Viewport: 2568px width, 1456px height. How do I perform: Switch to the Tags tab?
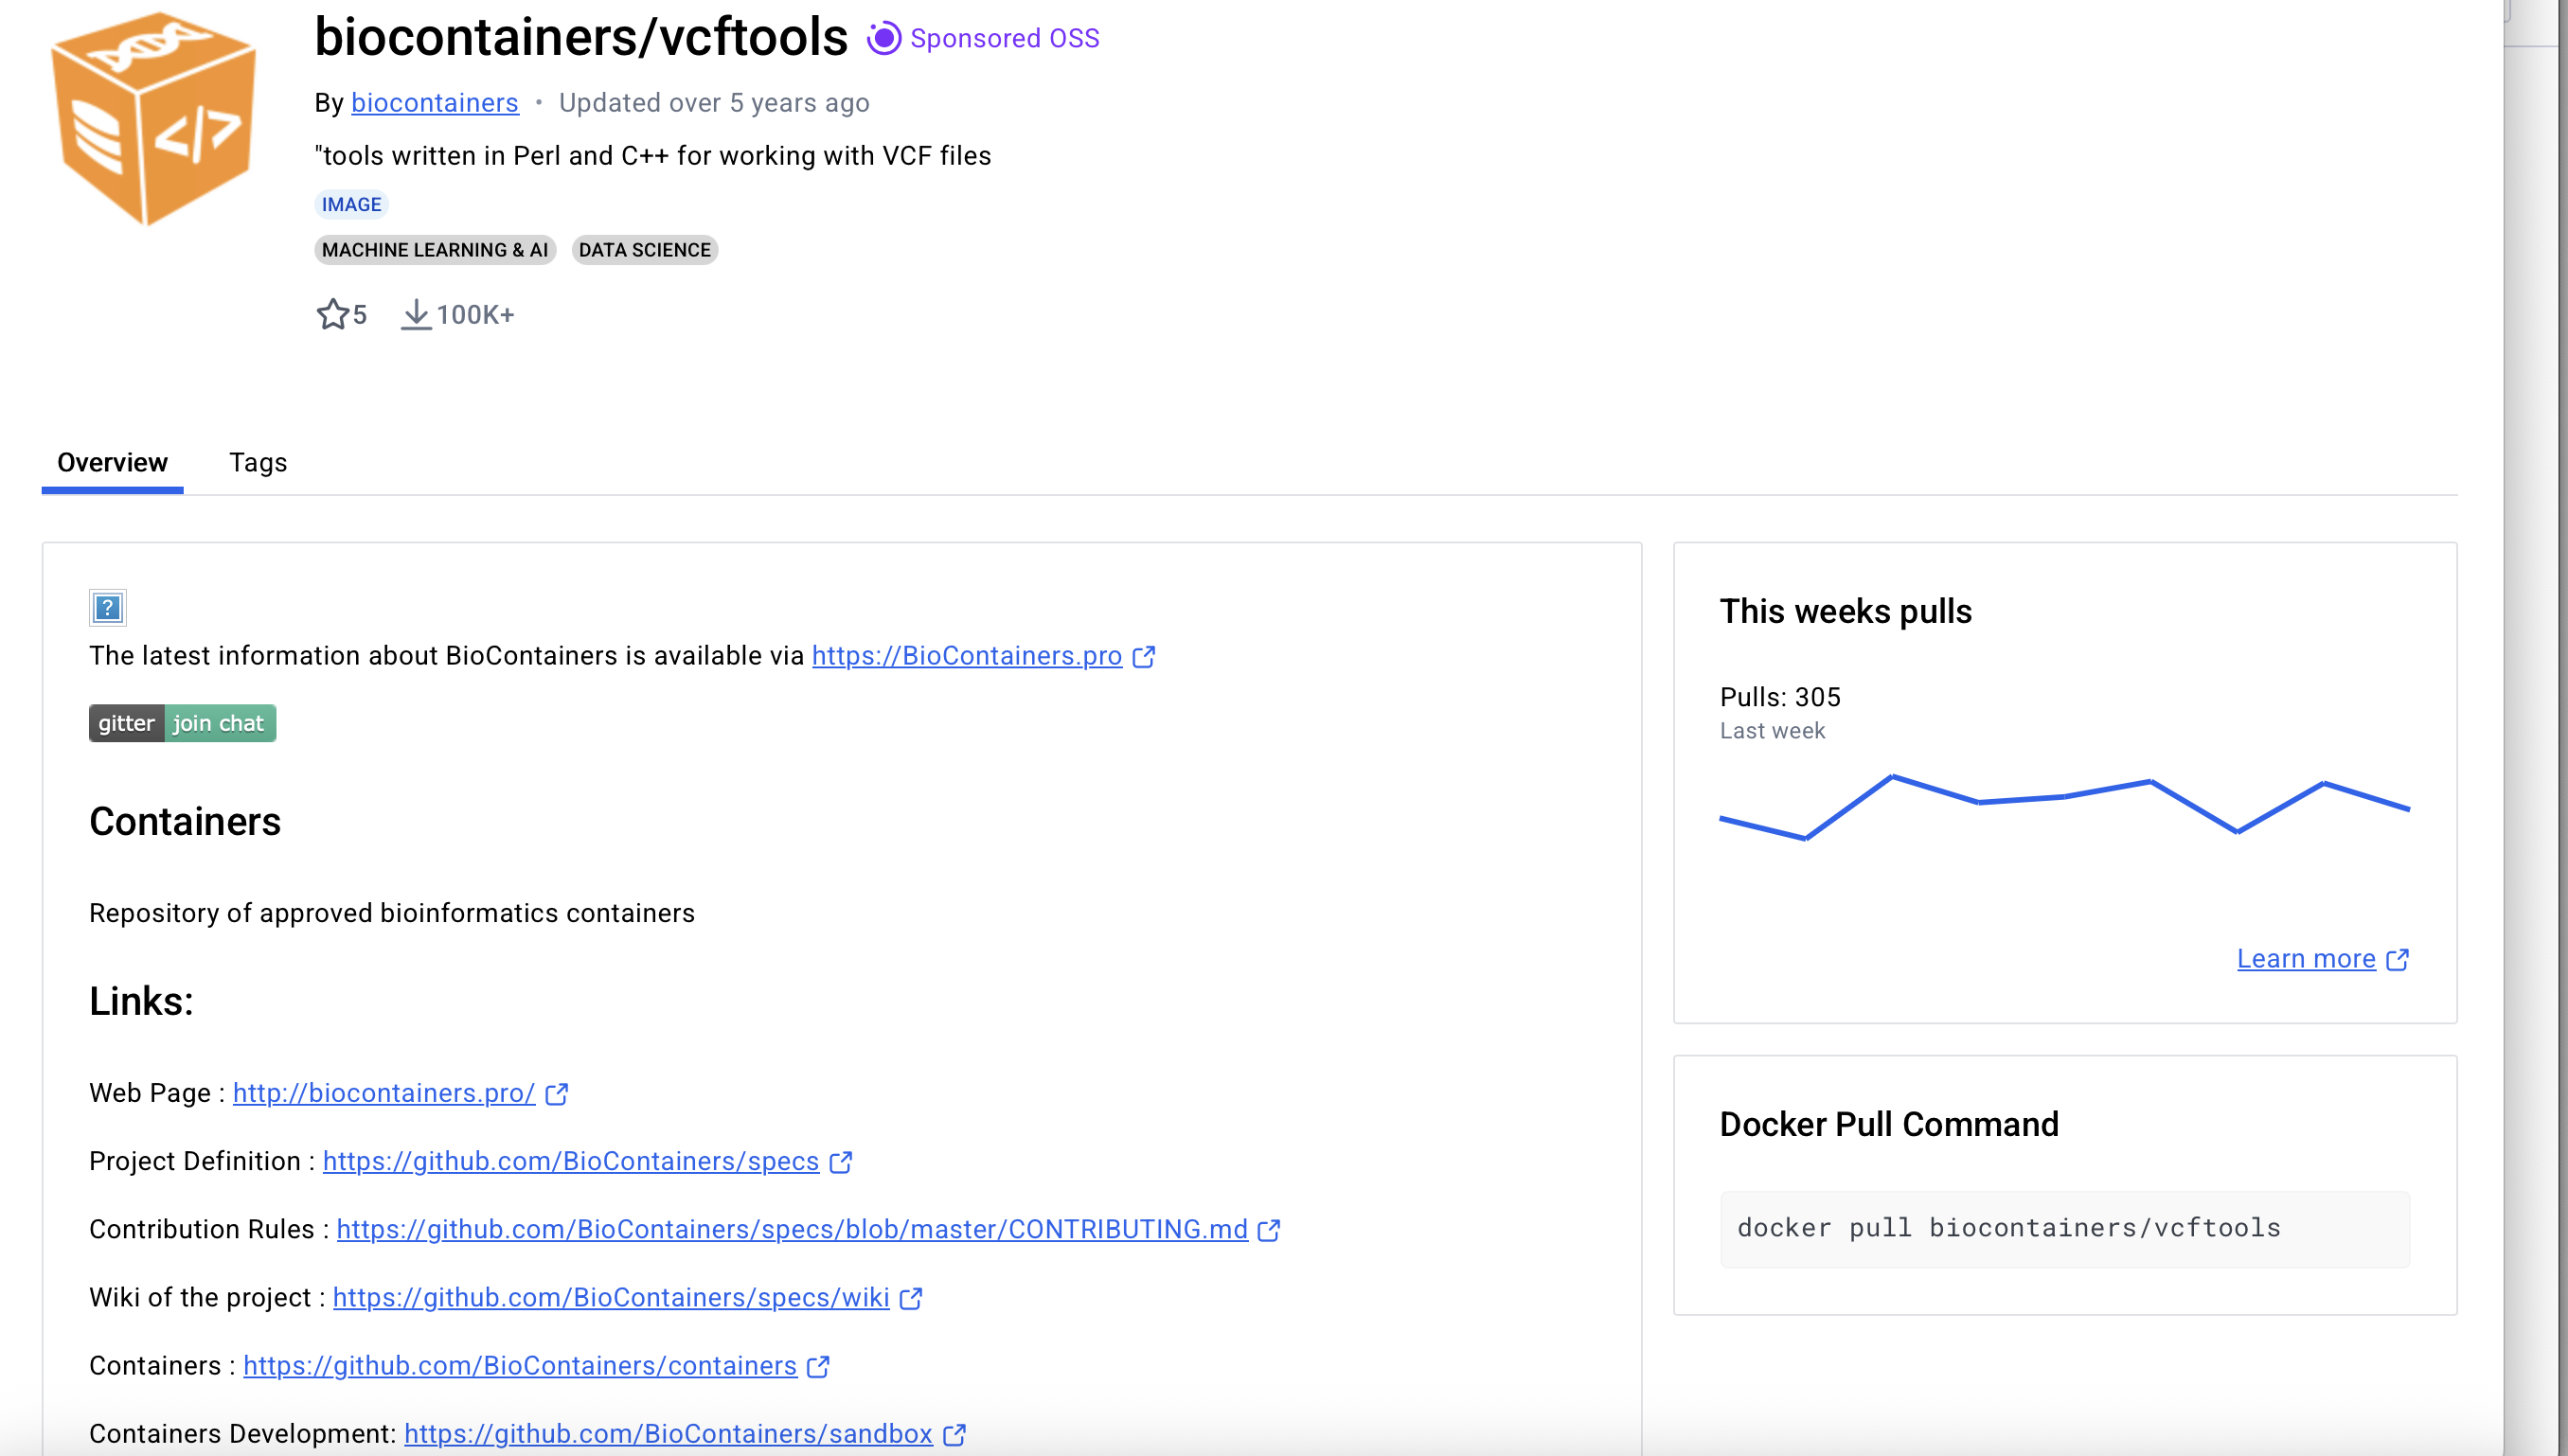click(258, 463)
